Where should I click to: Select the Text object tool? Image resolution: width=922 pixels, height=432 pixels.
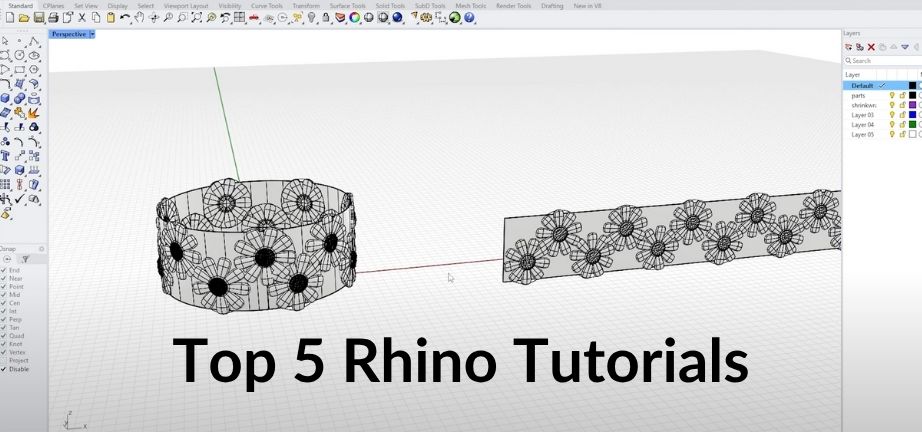point(5,156)
